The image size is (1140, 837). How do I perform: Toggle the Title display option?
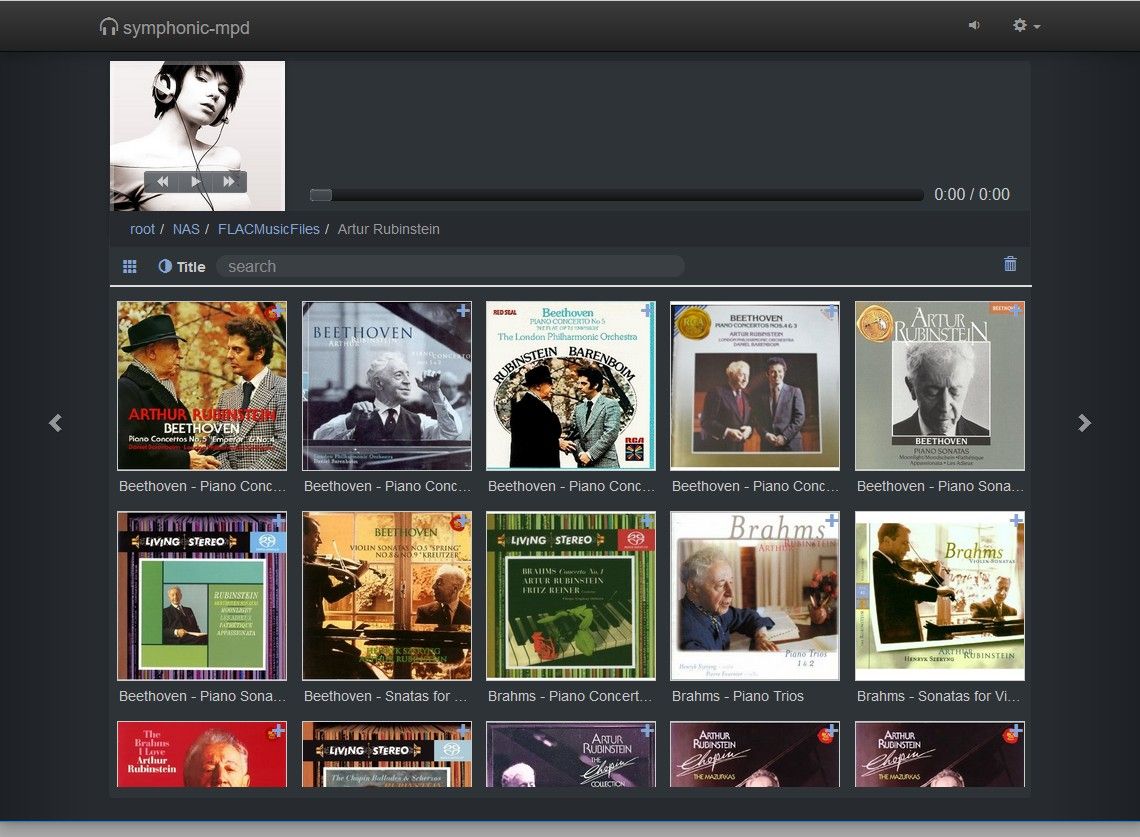coord(182,267)
